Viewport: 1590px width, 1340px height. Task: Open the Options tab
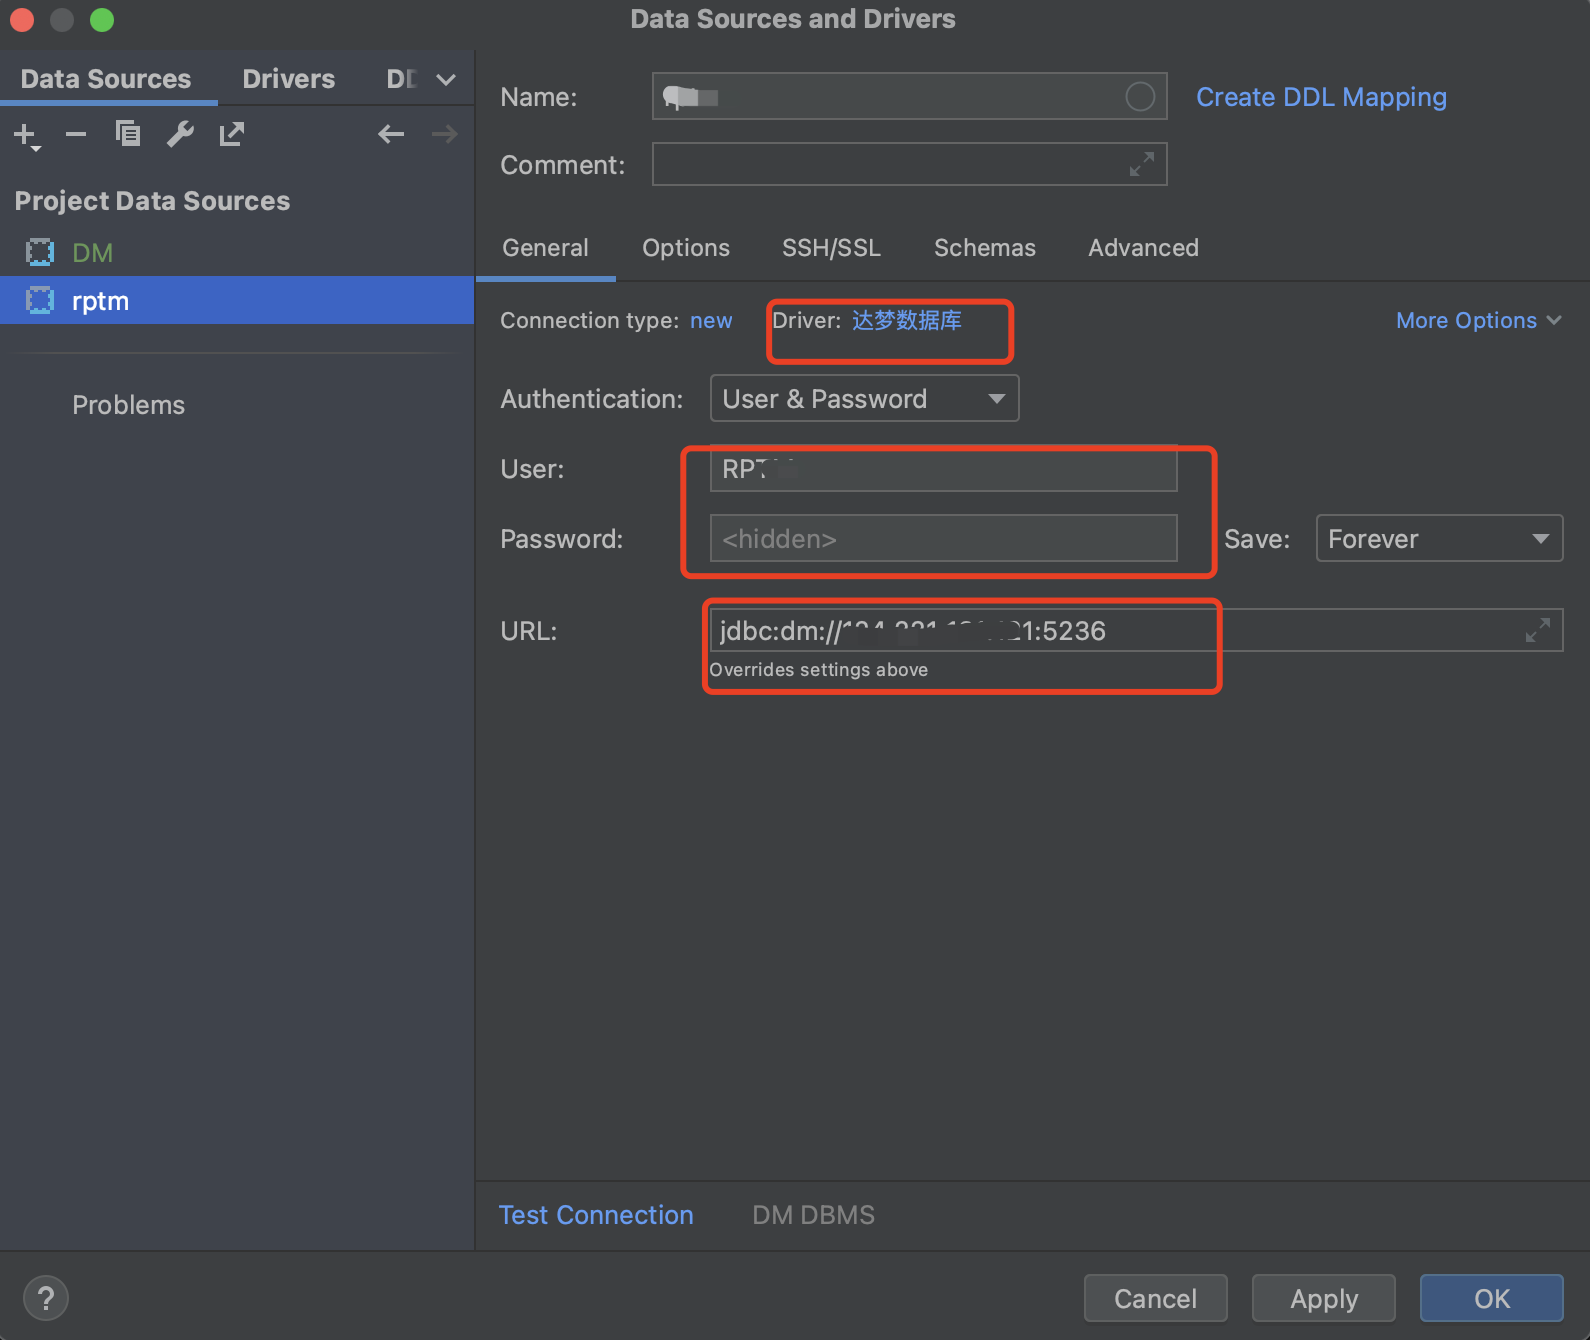click(686, 248)
